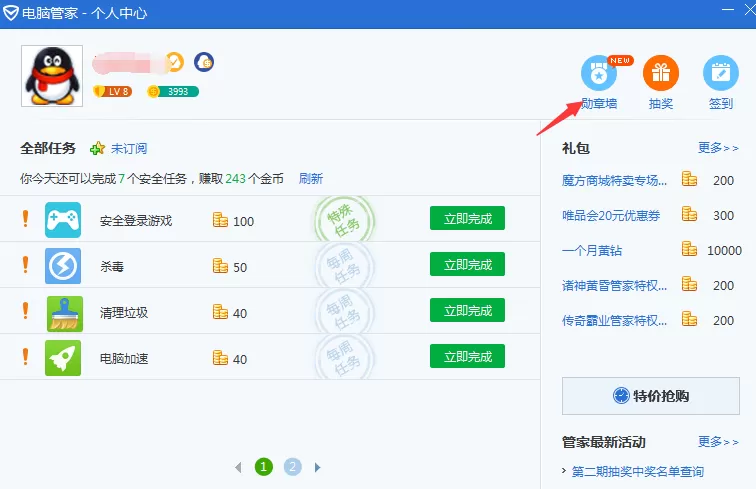The width and height of the screenshot is (756, 489).
Task: Click coin icon in 清理垃圾 row
Action: click(220, 312)
